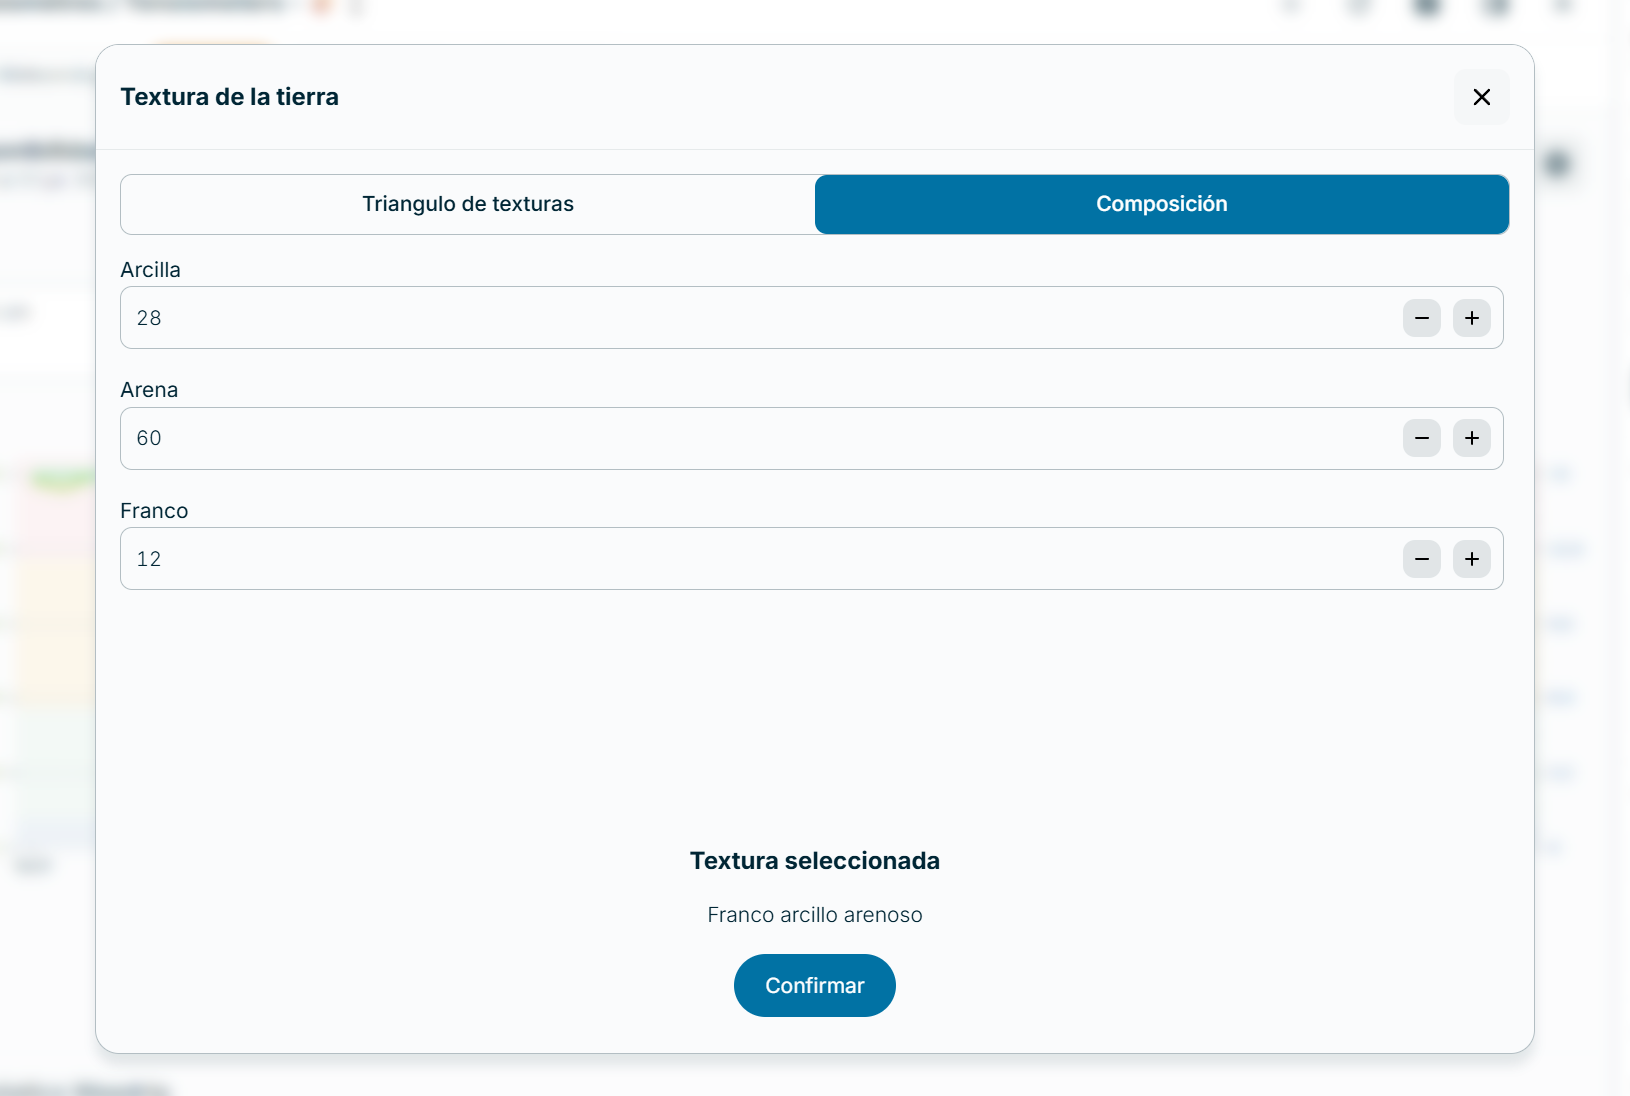Click the 'Arena' field label

pyautogui.click(x=149, y=390)
